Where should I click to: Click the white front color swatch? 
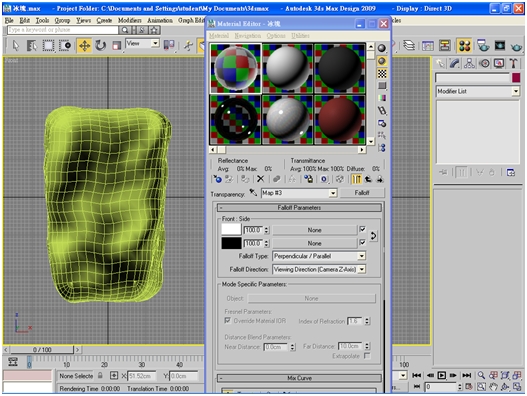click(231, 230)
